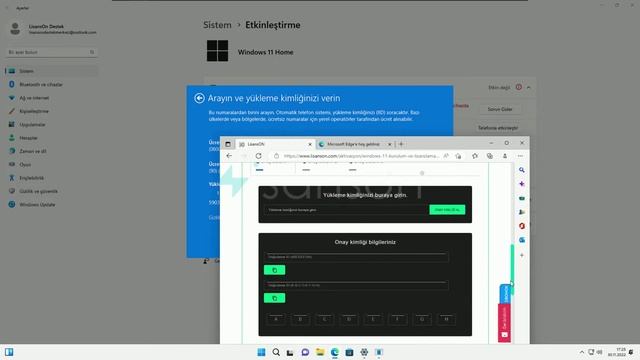
Task: Click the green Onay kimliği al button
Action: (x=447, y=210)
